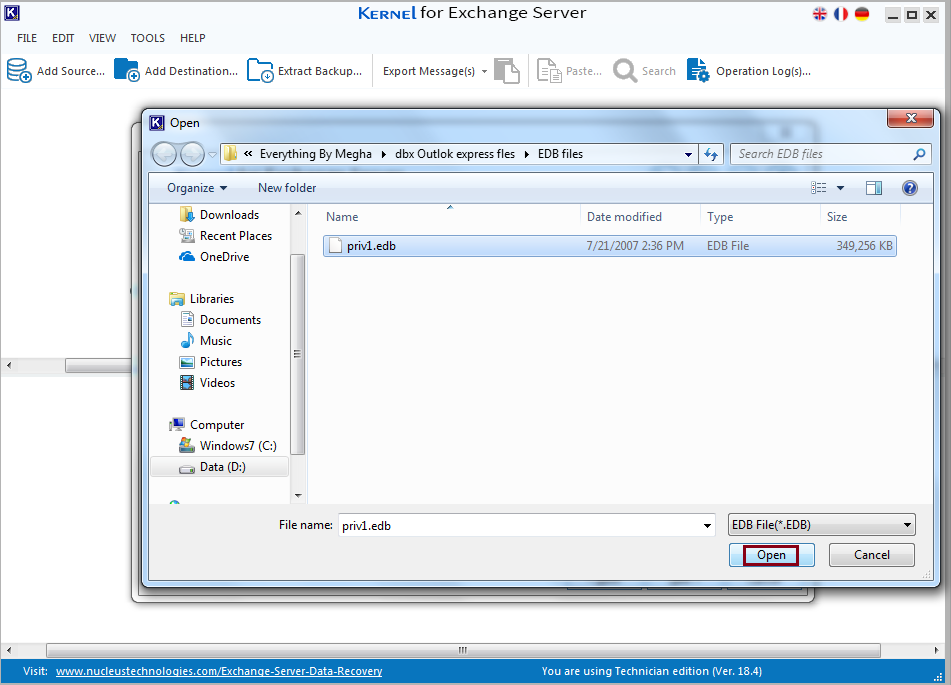Select Videos library
This screenshot has height=685, width=951.
tap(207, 383)
